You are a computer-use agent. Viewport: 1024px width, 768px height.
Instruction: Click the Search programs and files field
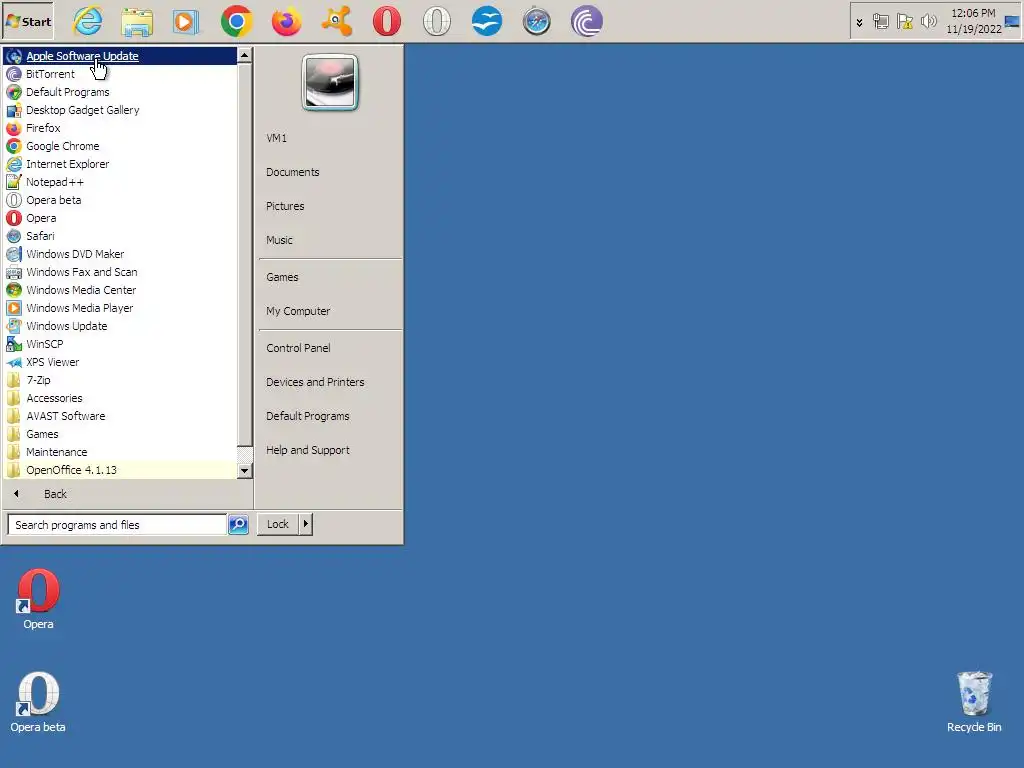[x=117, y=524]
